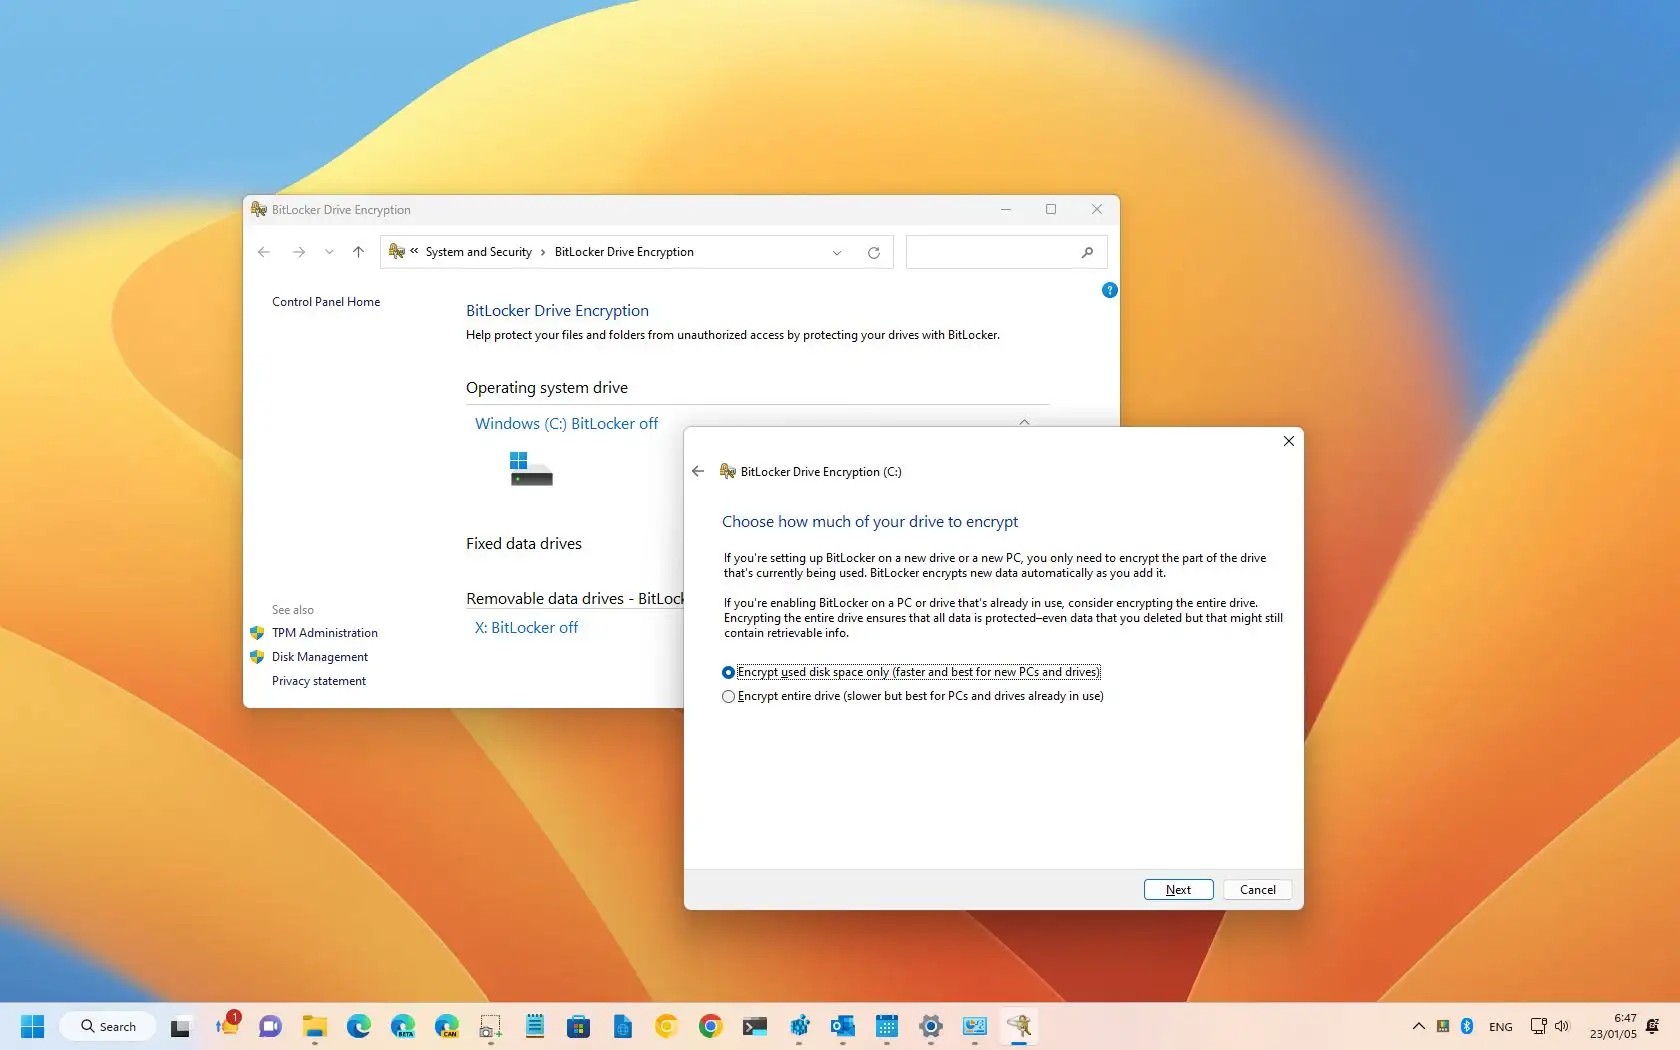Open File Explorer from the taskbar
This screenshot has width=1680, height=1050.
[x=315, y=1026]
